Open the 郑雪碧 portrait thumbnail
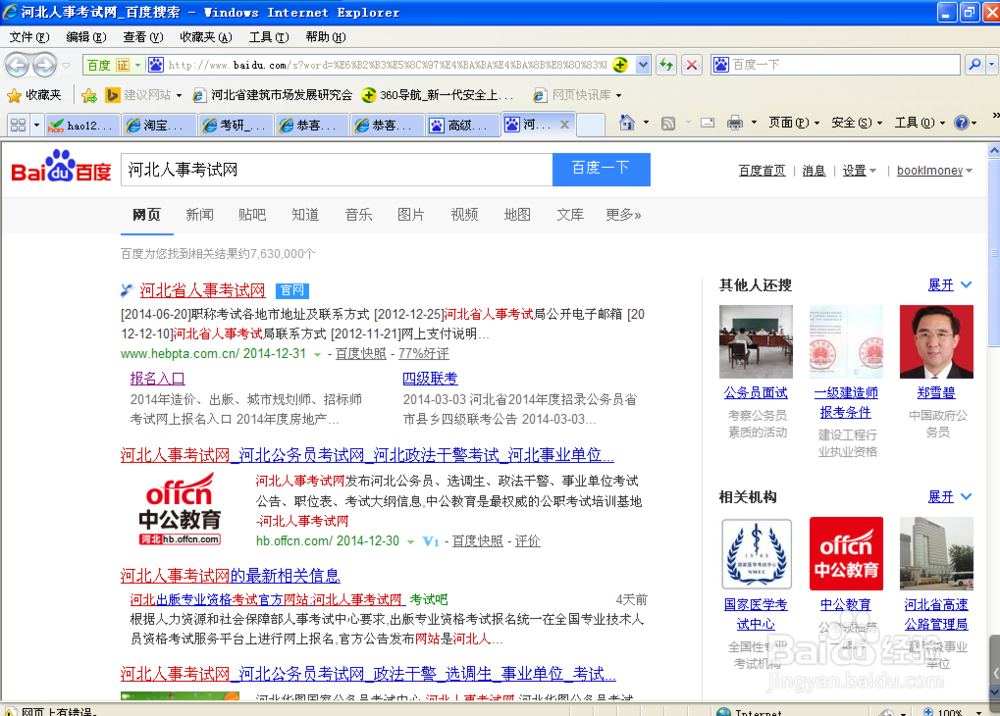Screen dimensions: 1000x716 [936, 342]
